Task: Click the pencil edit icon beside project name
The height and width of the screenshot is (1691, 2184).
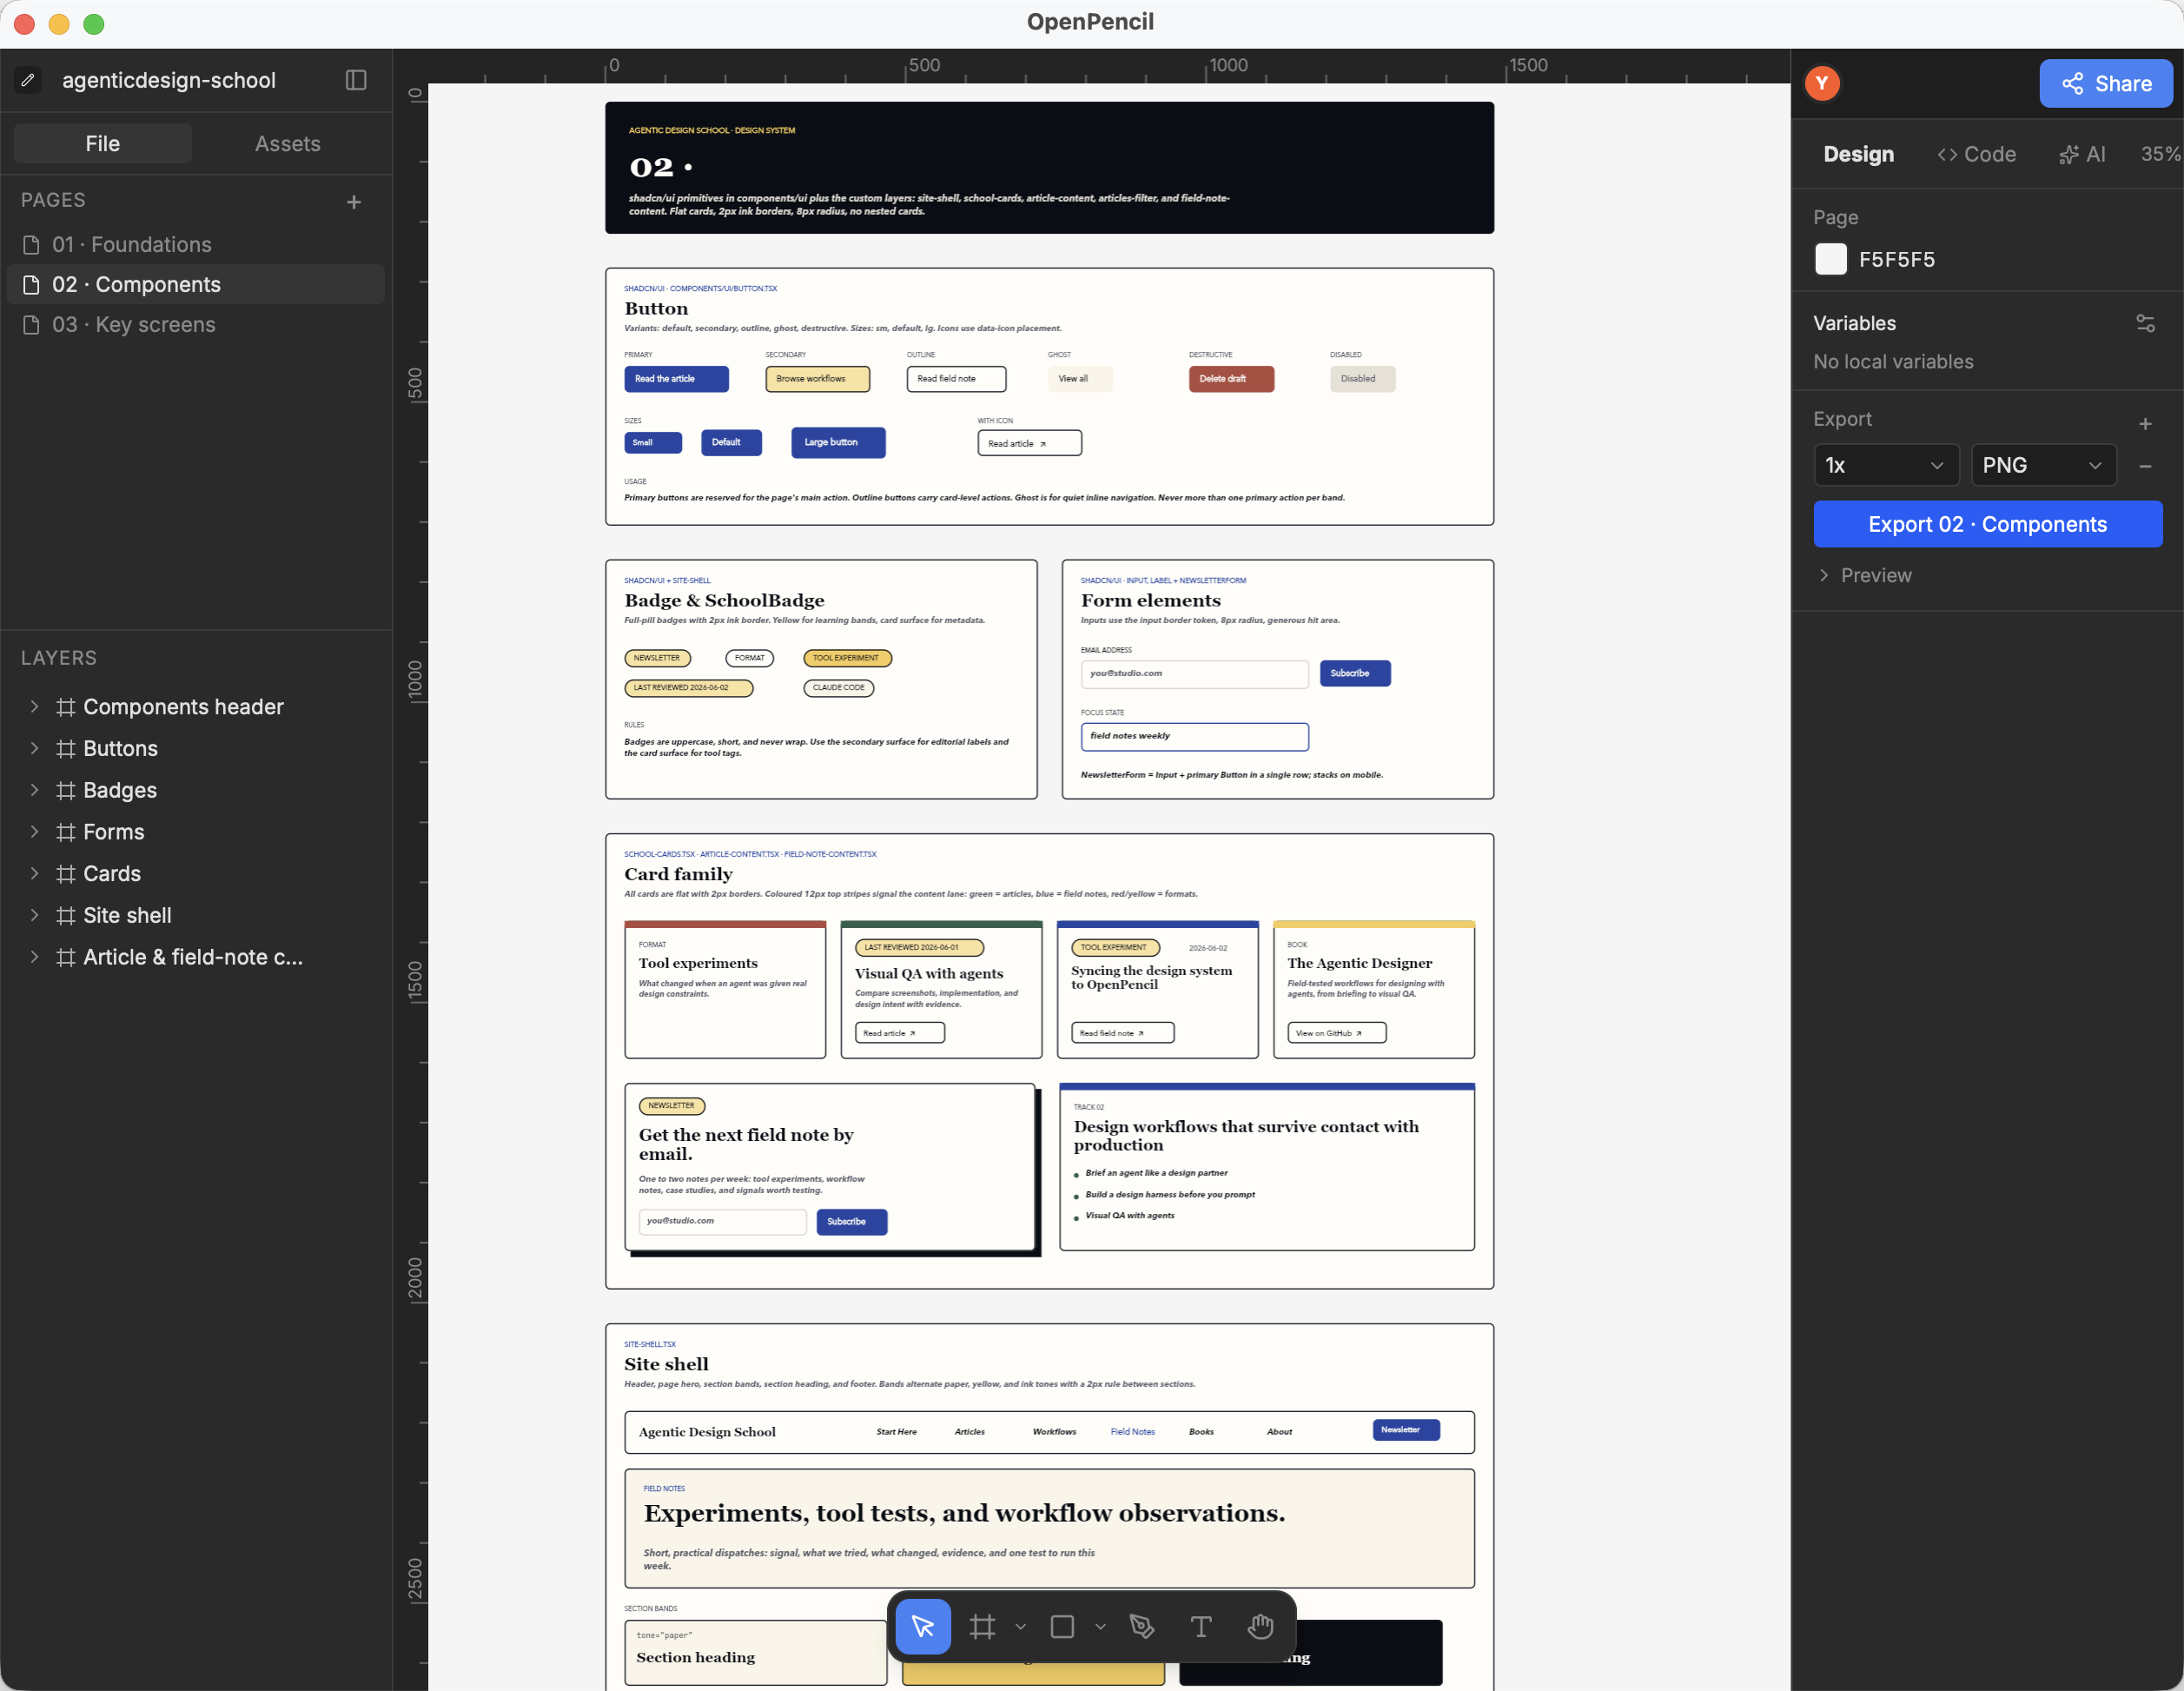Action: tap(28, 80)
